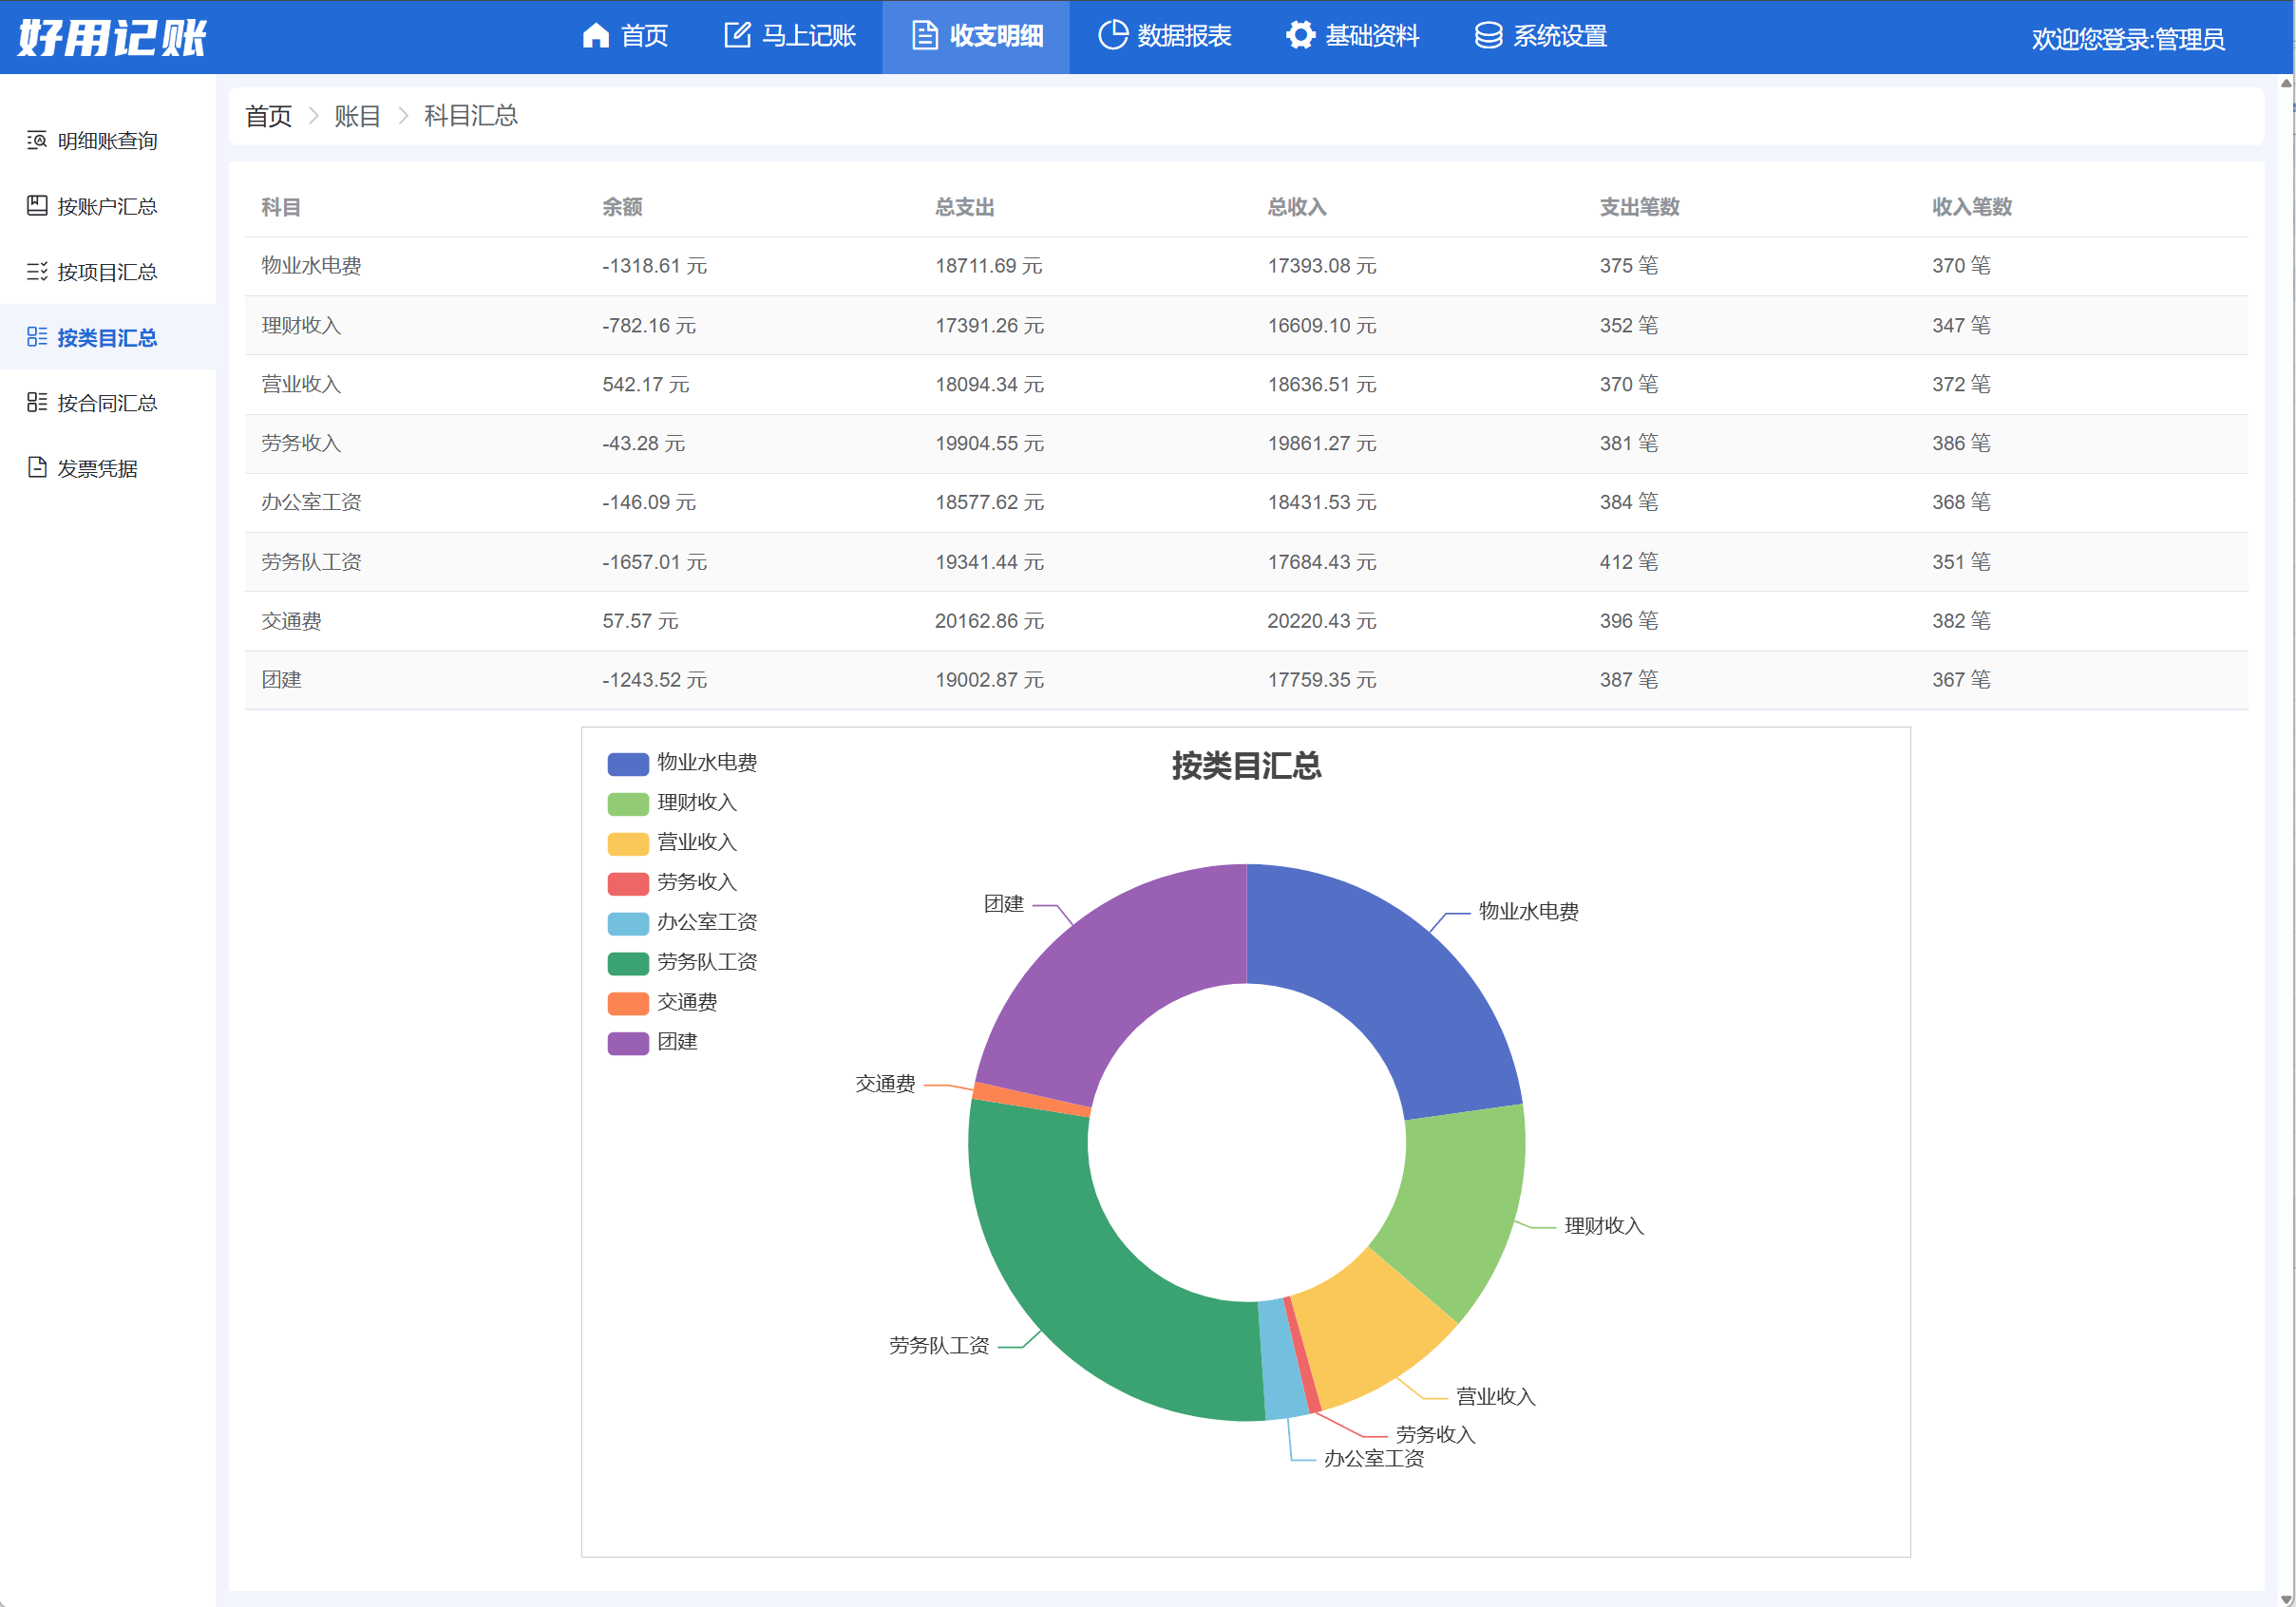Click the gear icon beside 基础资料
Screen dimensions: 2296x1607
1300,35
